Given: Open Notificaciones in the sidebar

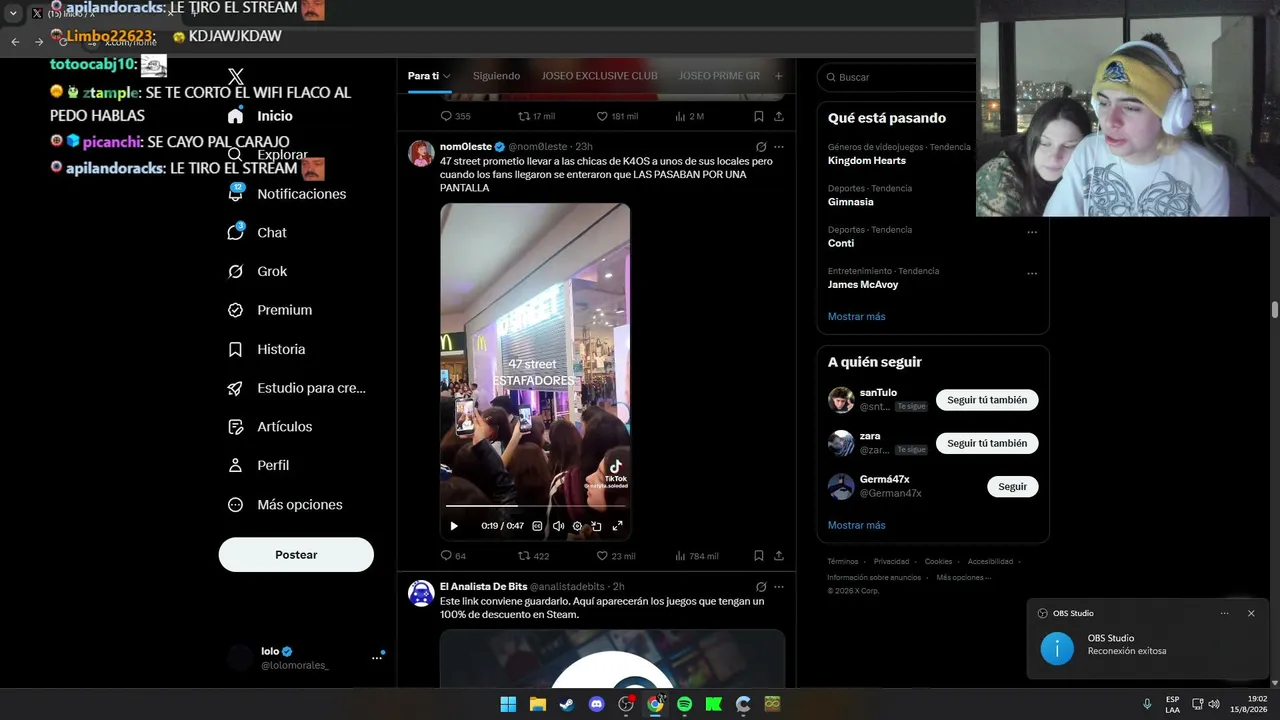Looking at the screenshot, I should tap(287, 194).
